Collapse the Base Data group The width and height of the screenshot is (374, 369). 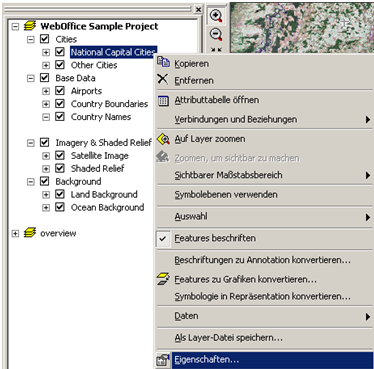pyautogui.click(x=31, y=78)
